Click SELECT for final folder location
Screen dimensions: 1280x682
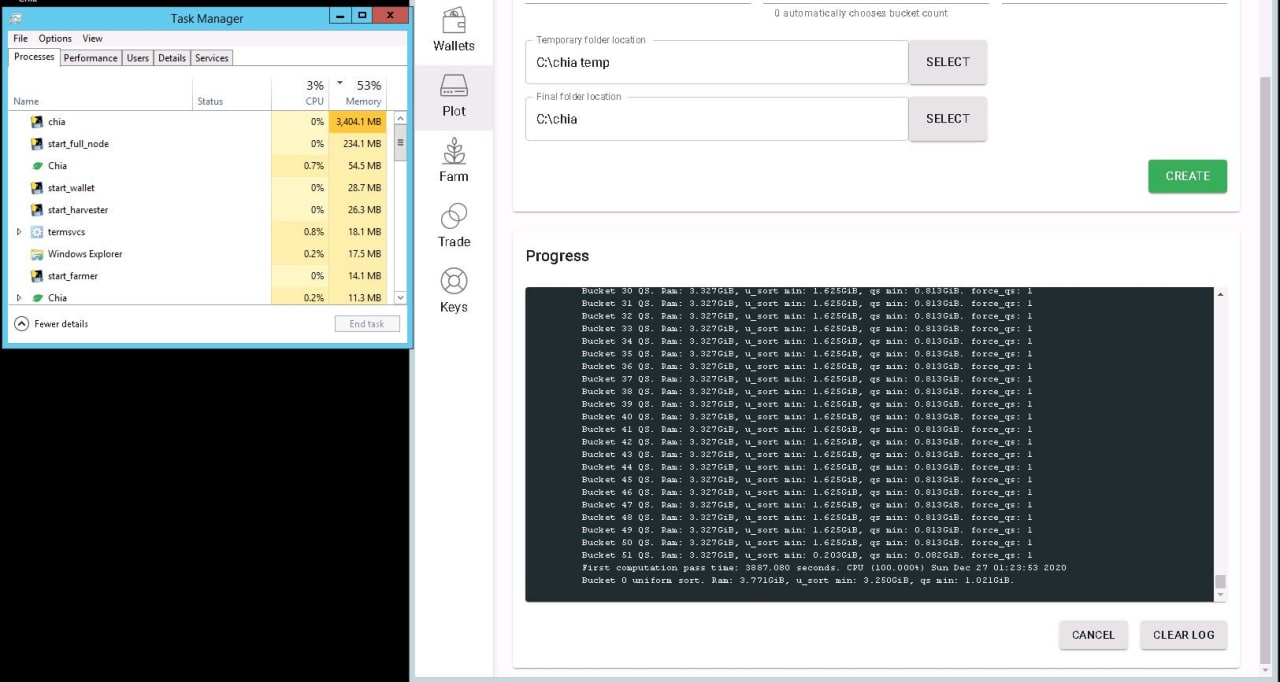point(948,119)
